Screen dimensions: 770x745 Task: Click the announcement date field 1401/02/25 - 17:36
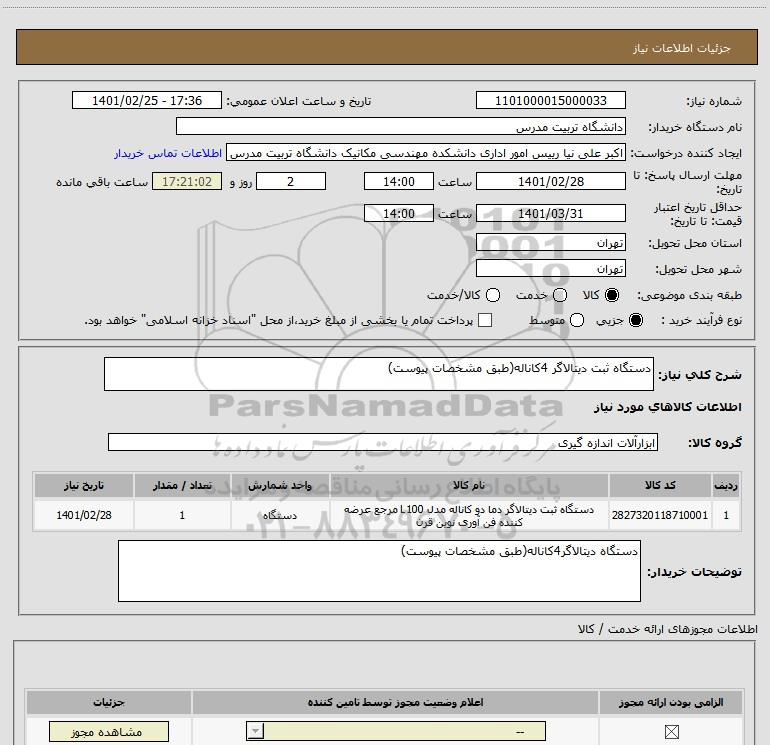[147, 100]
